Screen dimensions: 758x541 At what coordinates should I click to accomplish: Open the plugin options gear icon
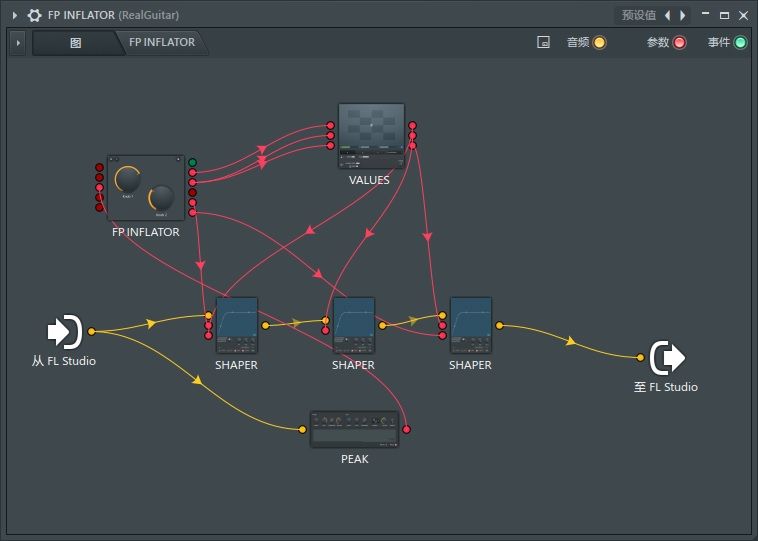tap(34, 15)
